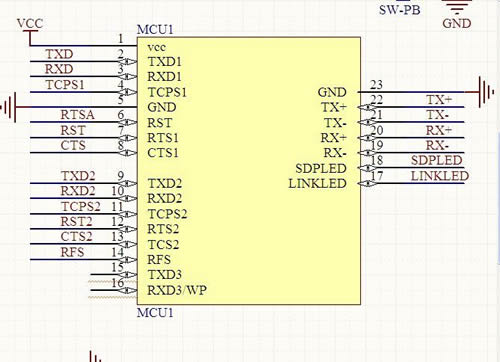Image resolution: width=500 pixels, height=362 pixels.
Task: Click the TCS2 pin name
Action: tap(163, 244)
